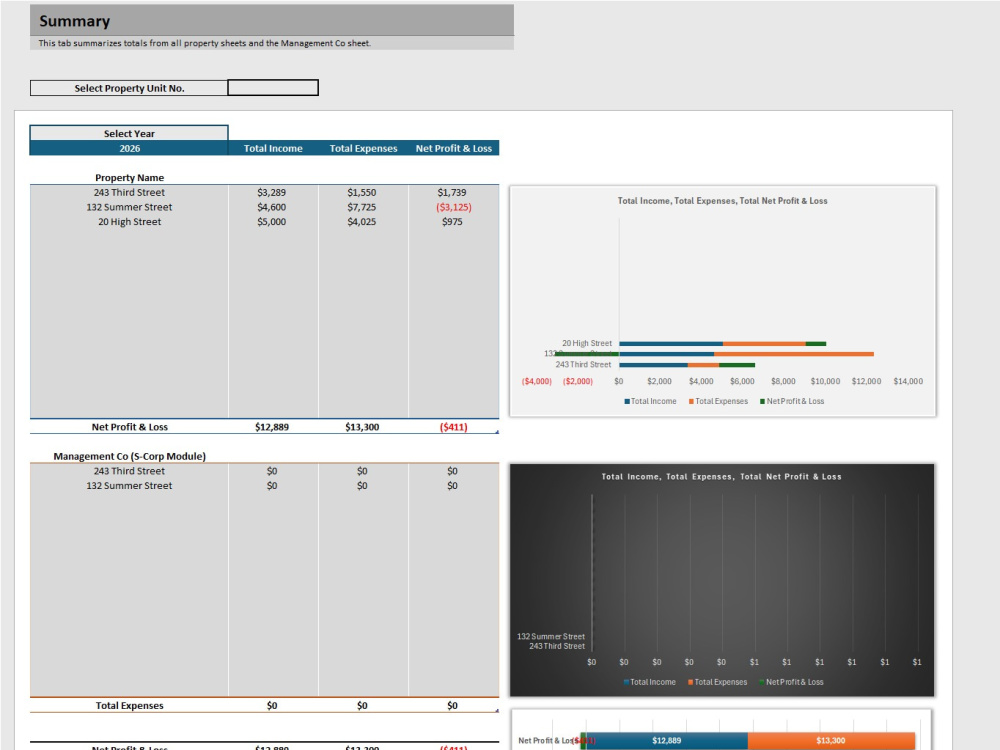The height and width of the screenshot is (750, 1000).
Task: Select the Net Profit & Loss column header
Action: (x=453, y=148)
